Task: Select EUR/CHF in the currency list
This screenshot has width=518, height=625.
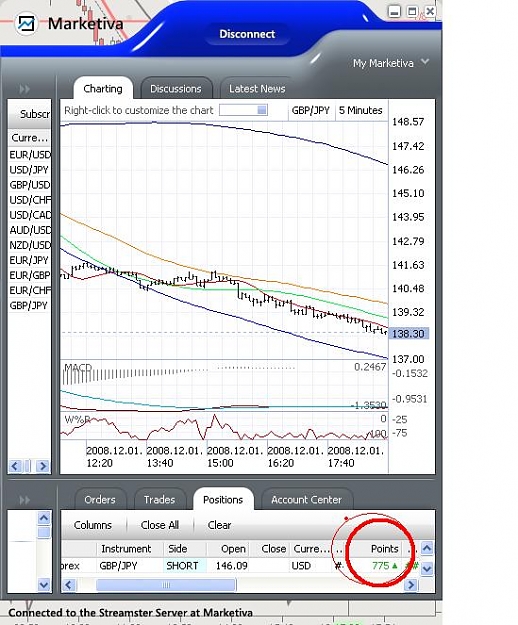Action: (x=30, y=290)
